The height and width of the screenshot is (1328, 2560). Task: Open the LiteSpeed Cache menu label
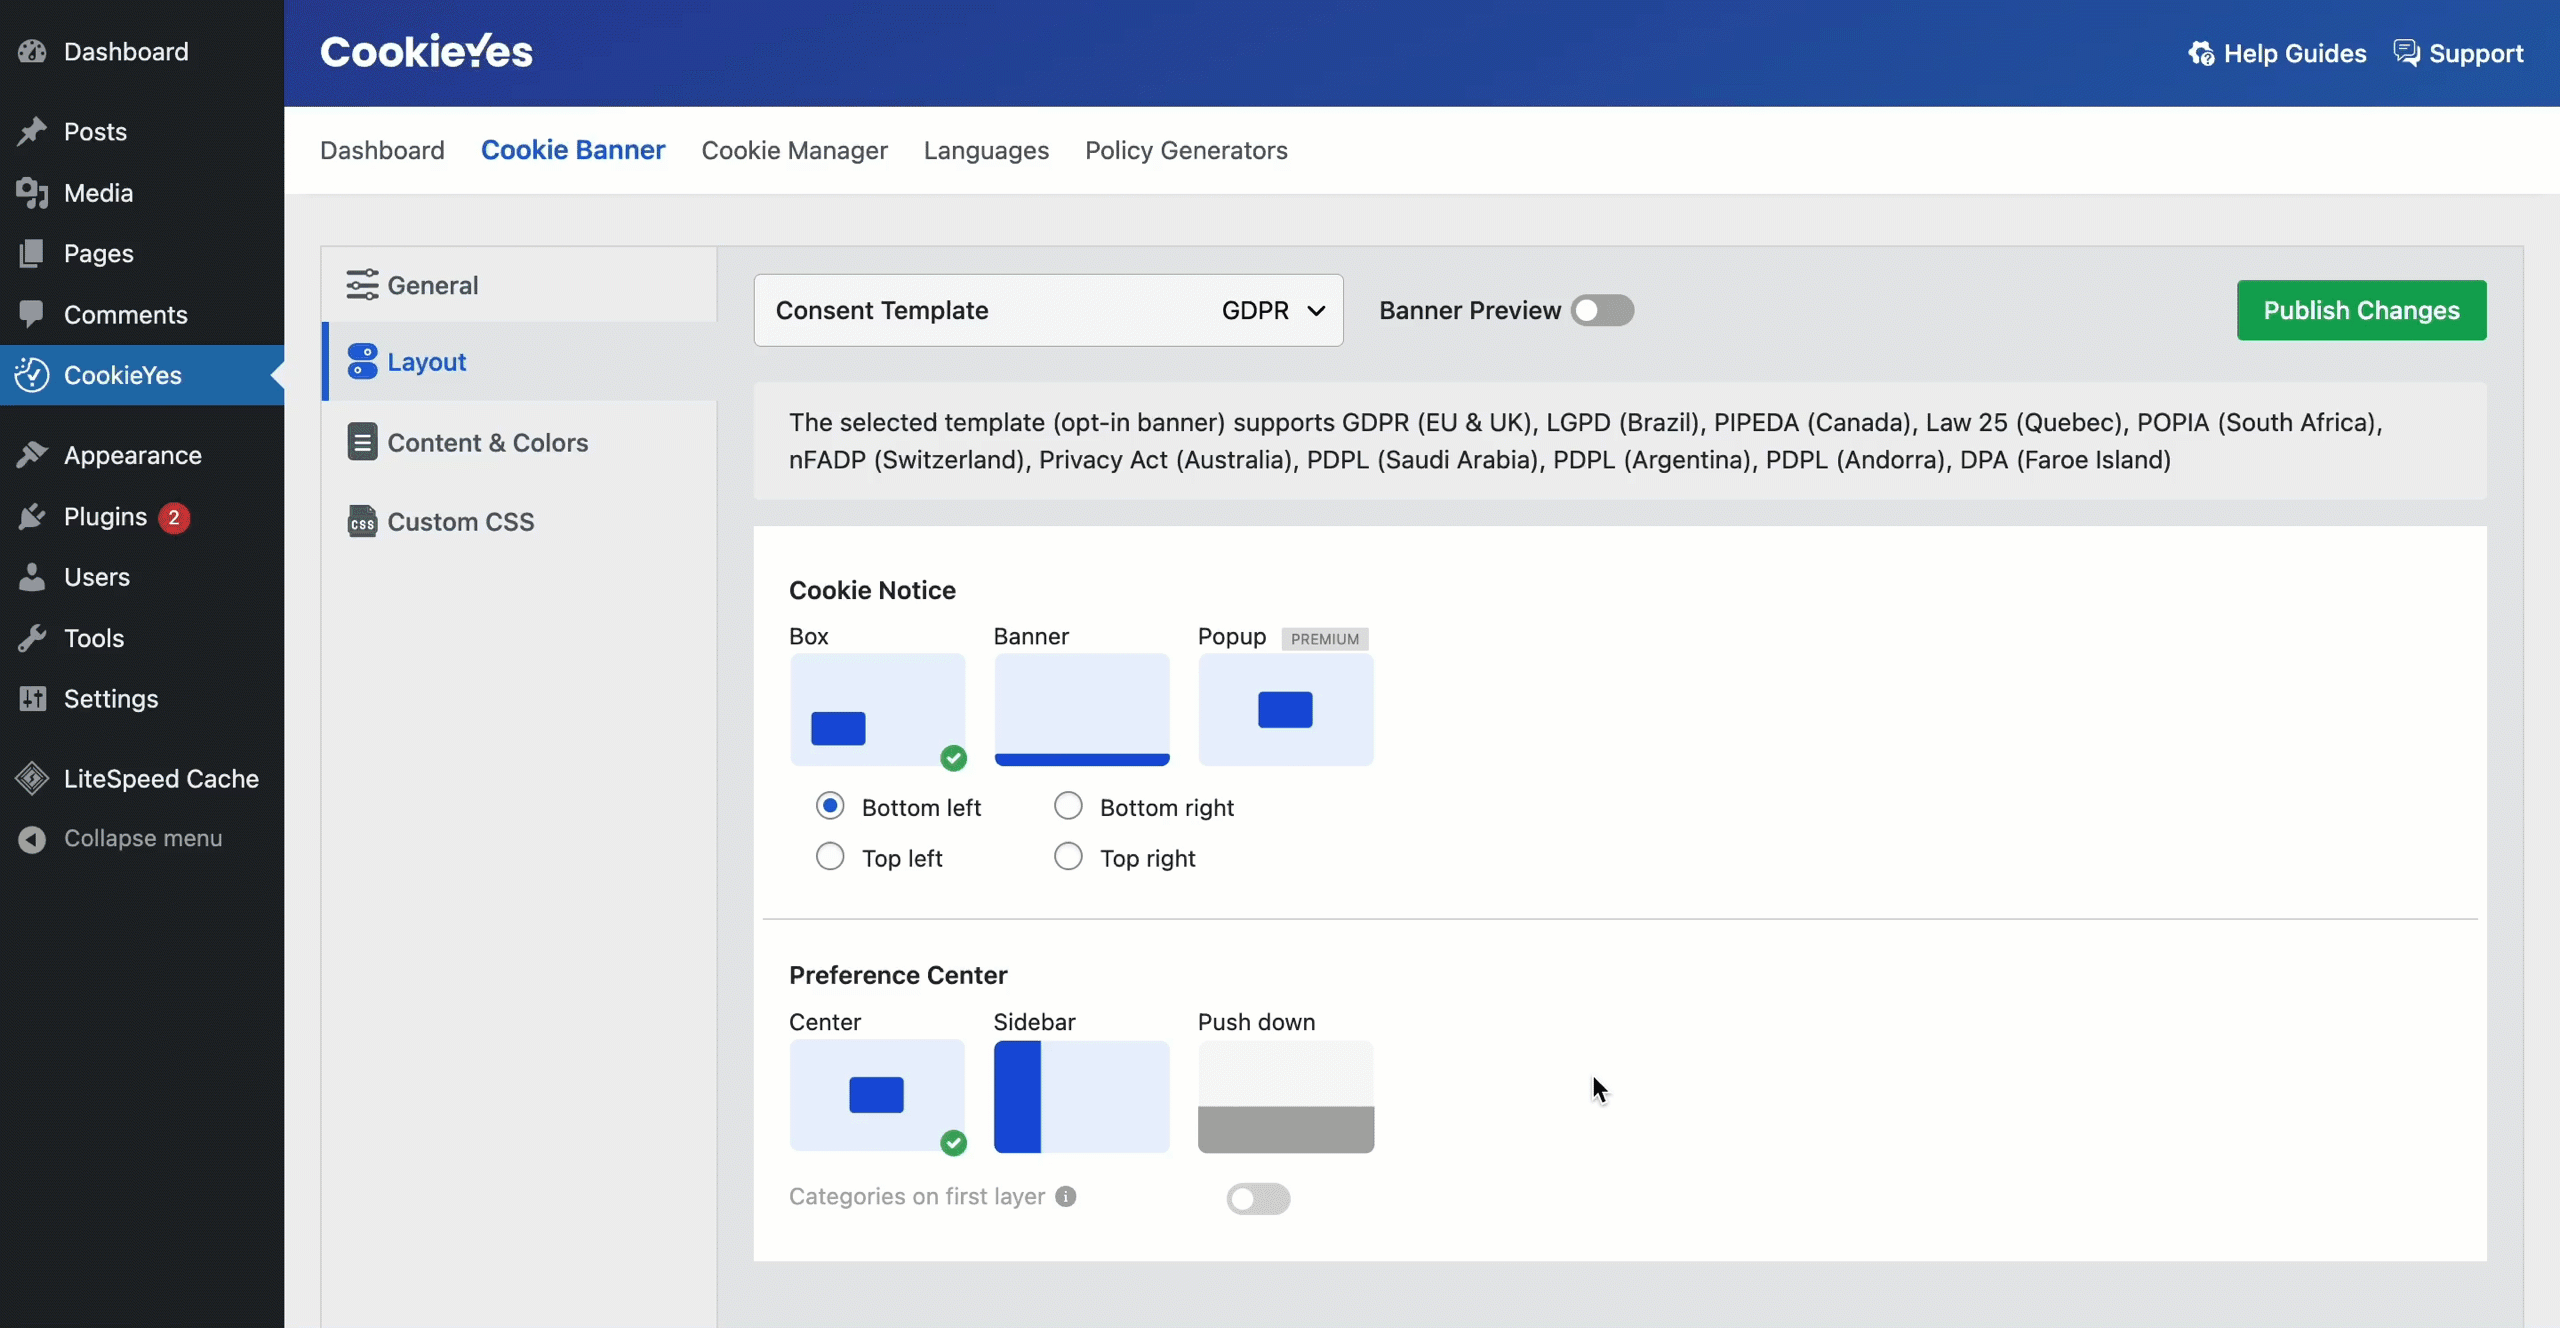[161, 778]
